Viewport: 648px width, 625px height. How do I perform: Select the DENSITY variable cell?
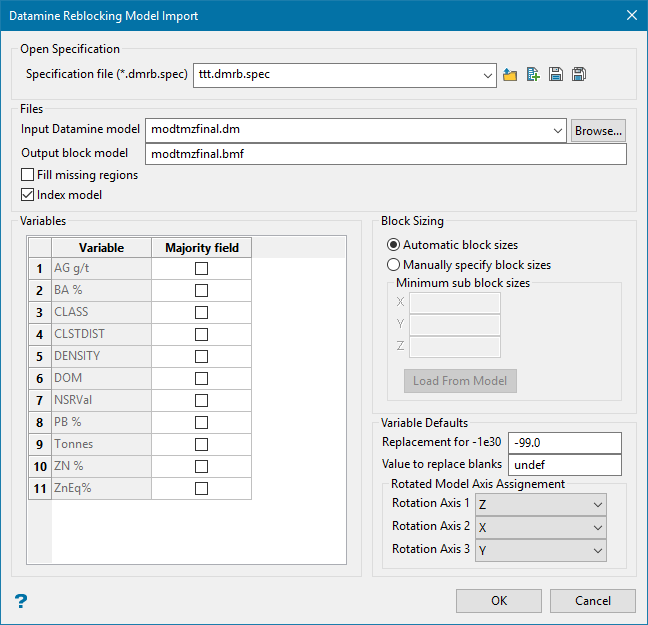point(101,356)
